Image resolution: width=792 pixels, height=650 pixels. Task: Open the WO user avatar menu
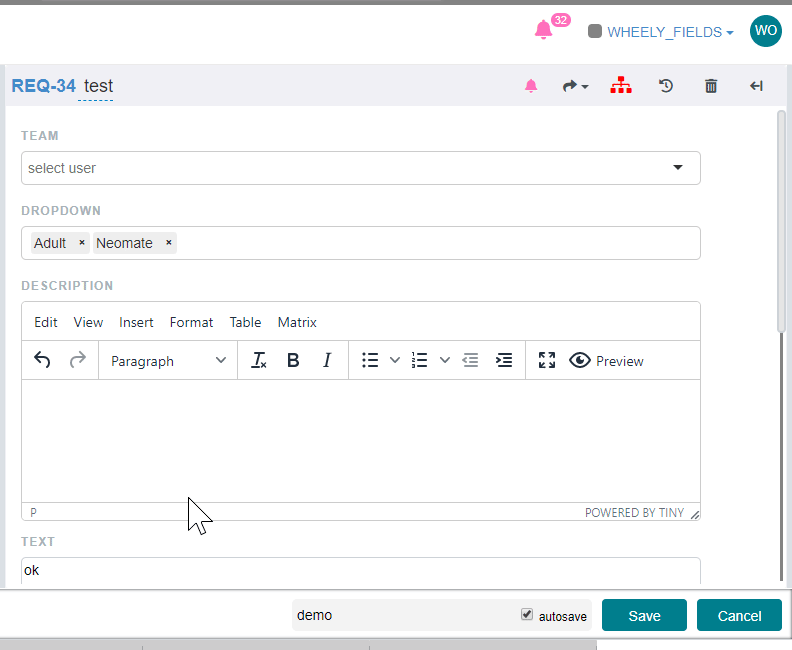click(x=766, y=31)
